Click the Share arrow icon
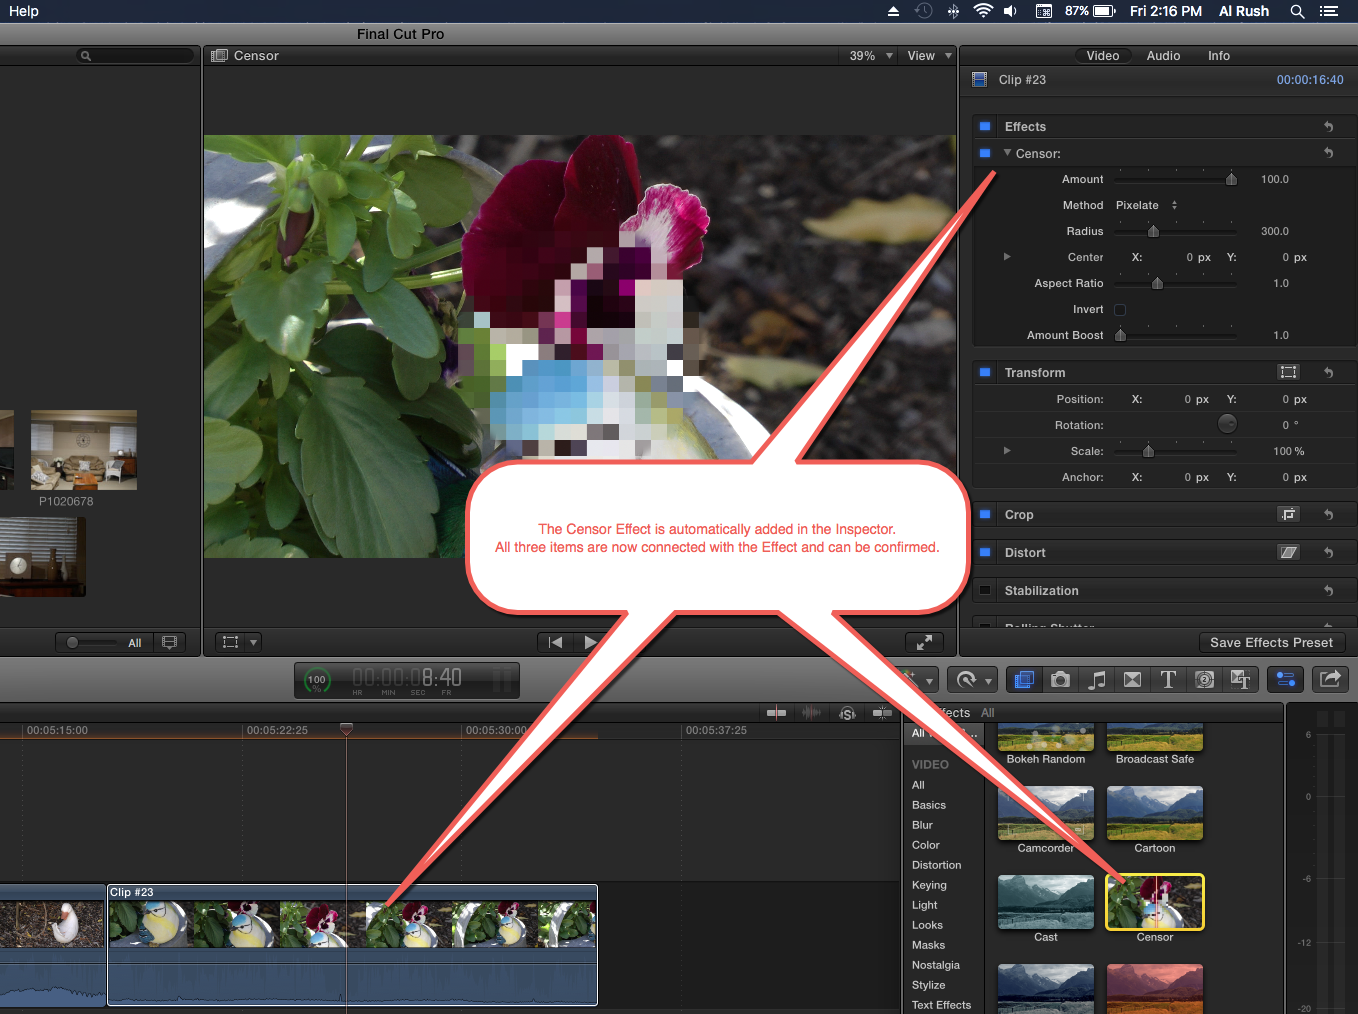The height and width of the screenshot is (1014, 1358). click(x=1330, y=680)
